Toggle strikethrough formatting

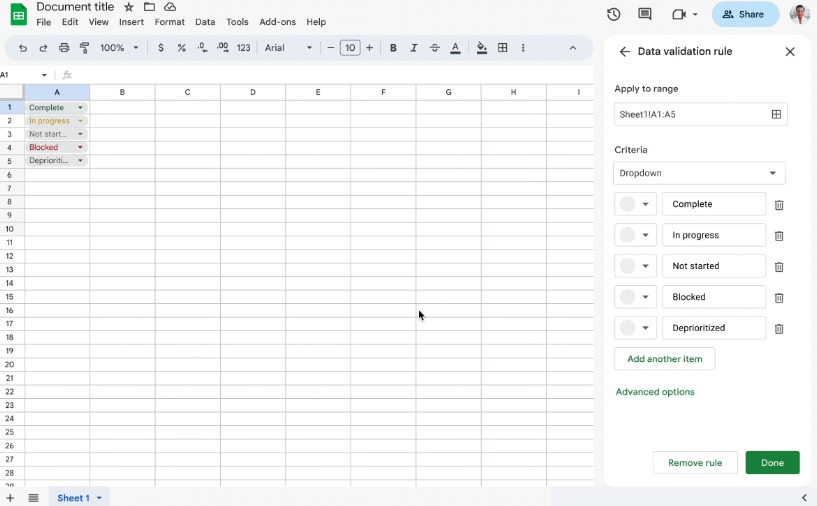[435, 48]
